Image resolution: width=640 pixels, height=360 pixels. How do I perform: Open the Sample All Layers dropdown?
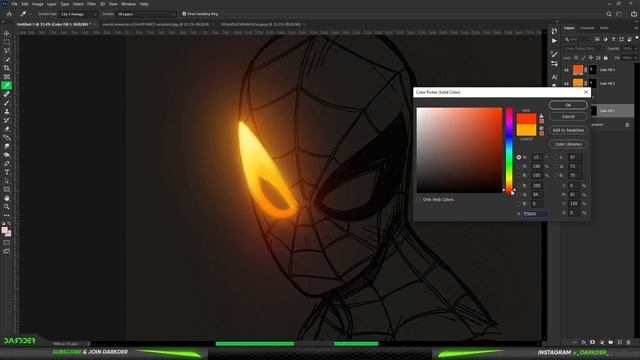click(x=146, y=14)
